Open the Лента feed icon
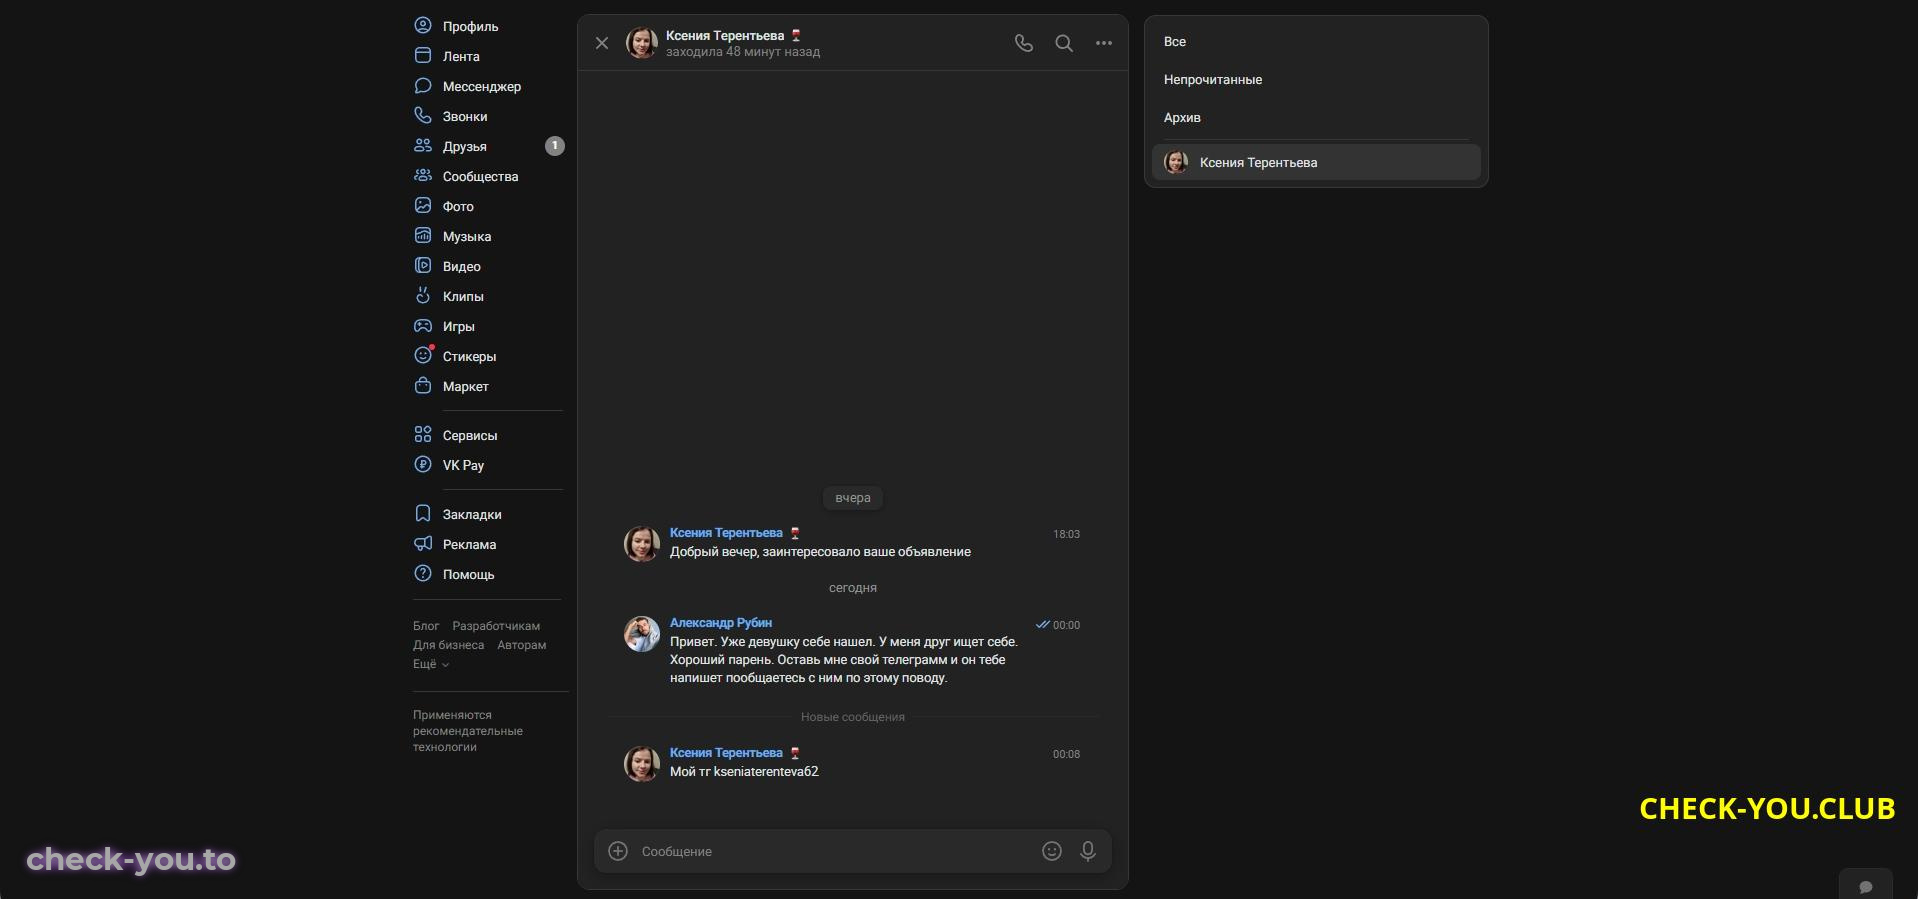This screenshot has width=1918, height=899. coord(423,55)
